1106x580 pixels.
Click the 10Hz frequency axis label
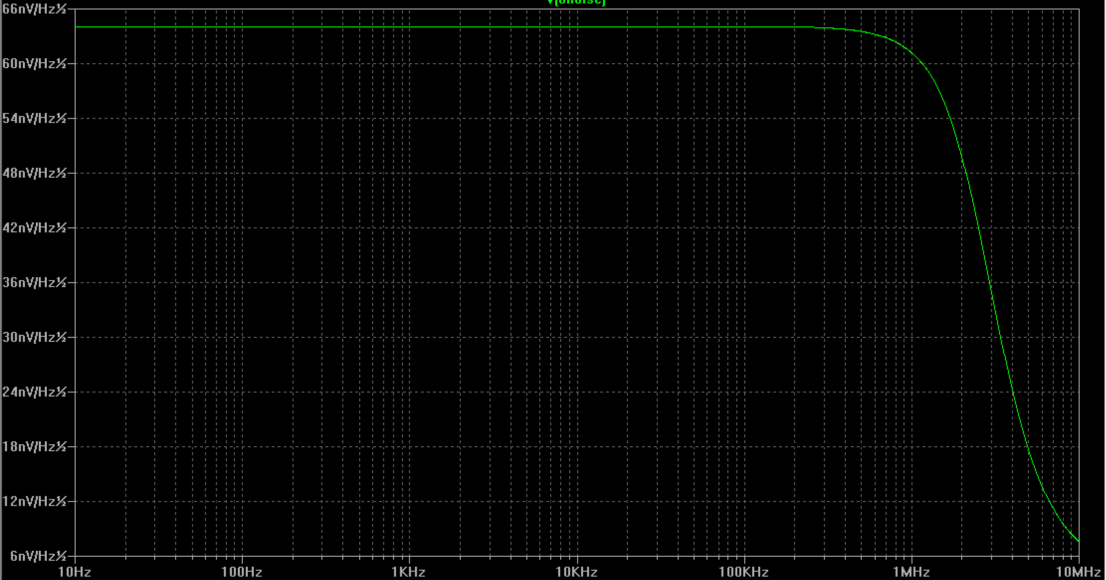pos(74,572)
